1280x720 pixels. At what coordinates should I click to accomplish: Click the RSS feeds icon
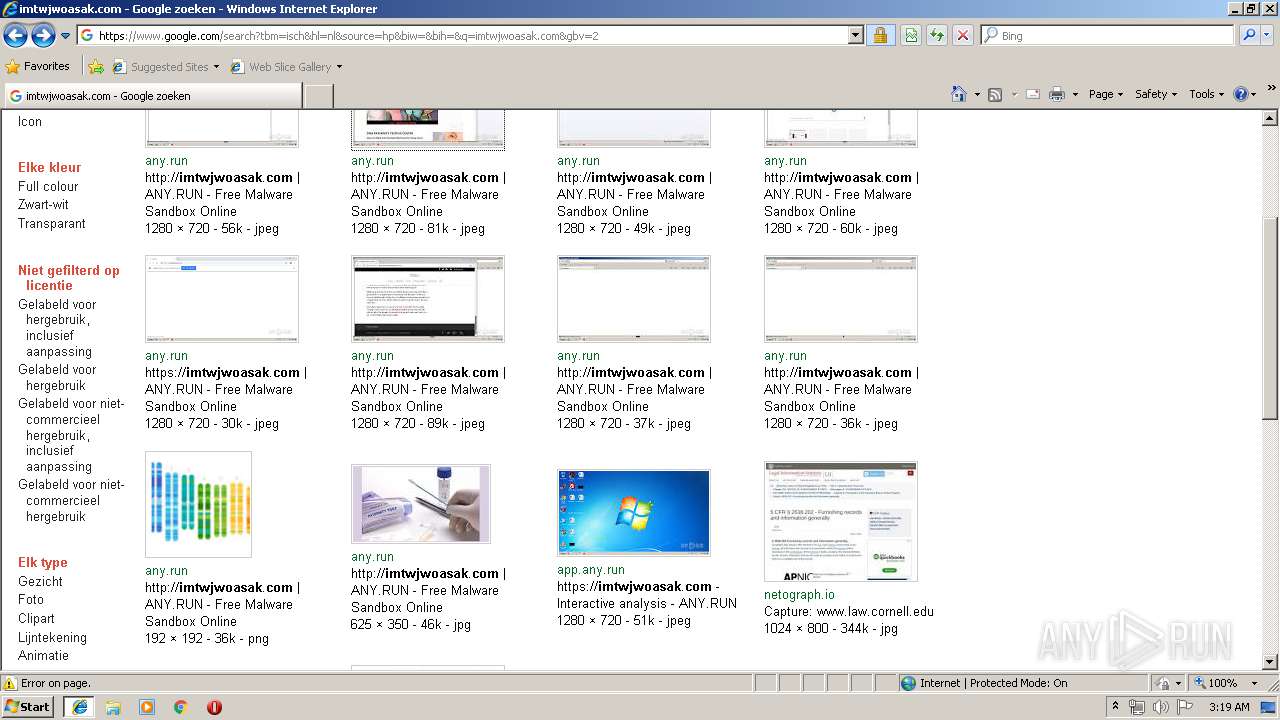click(x=995, y=94)
